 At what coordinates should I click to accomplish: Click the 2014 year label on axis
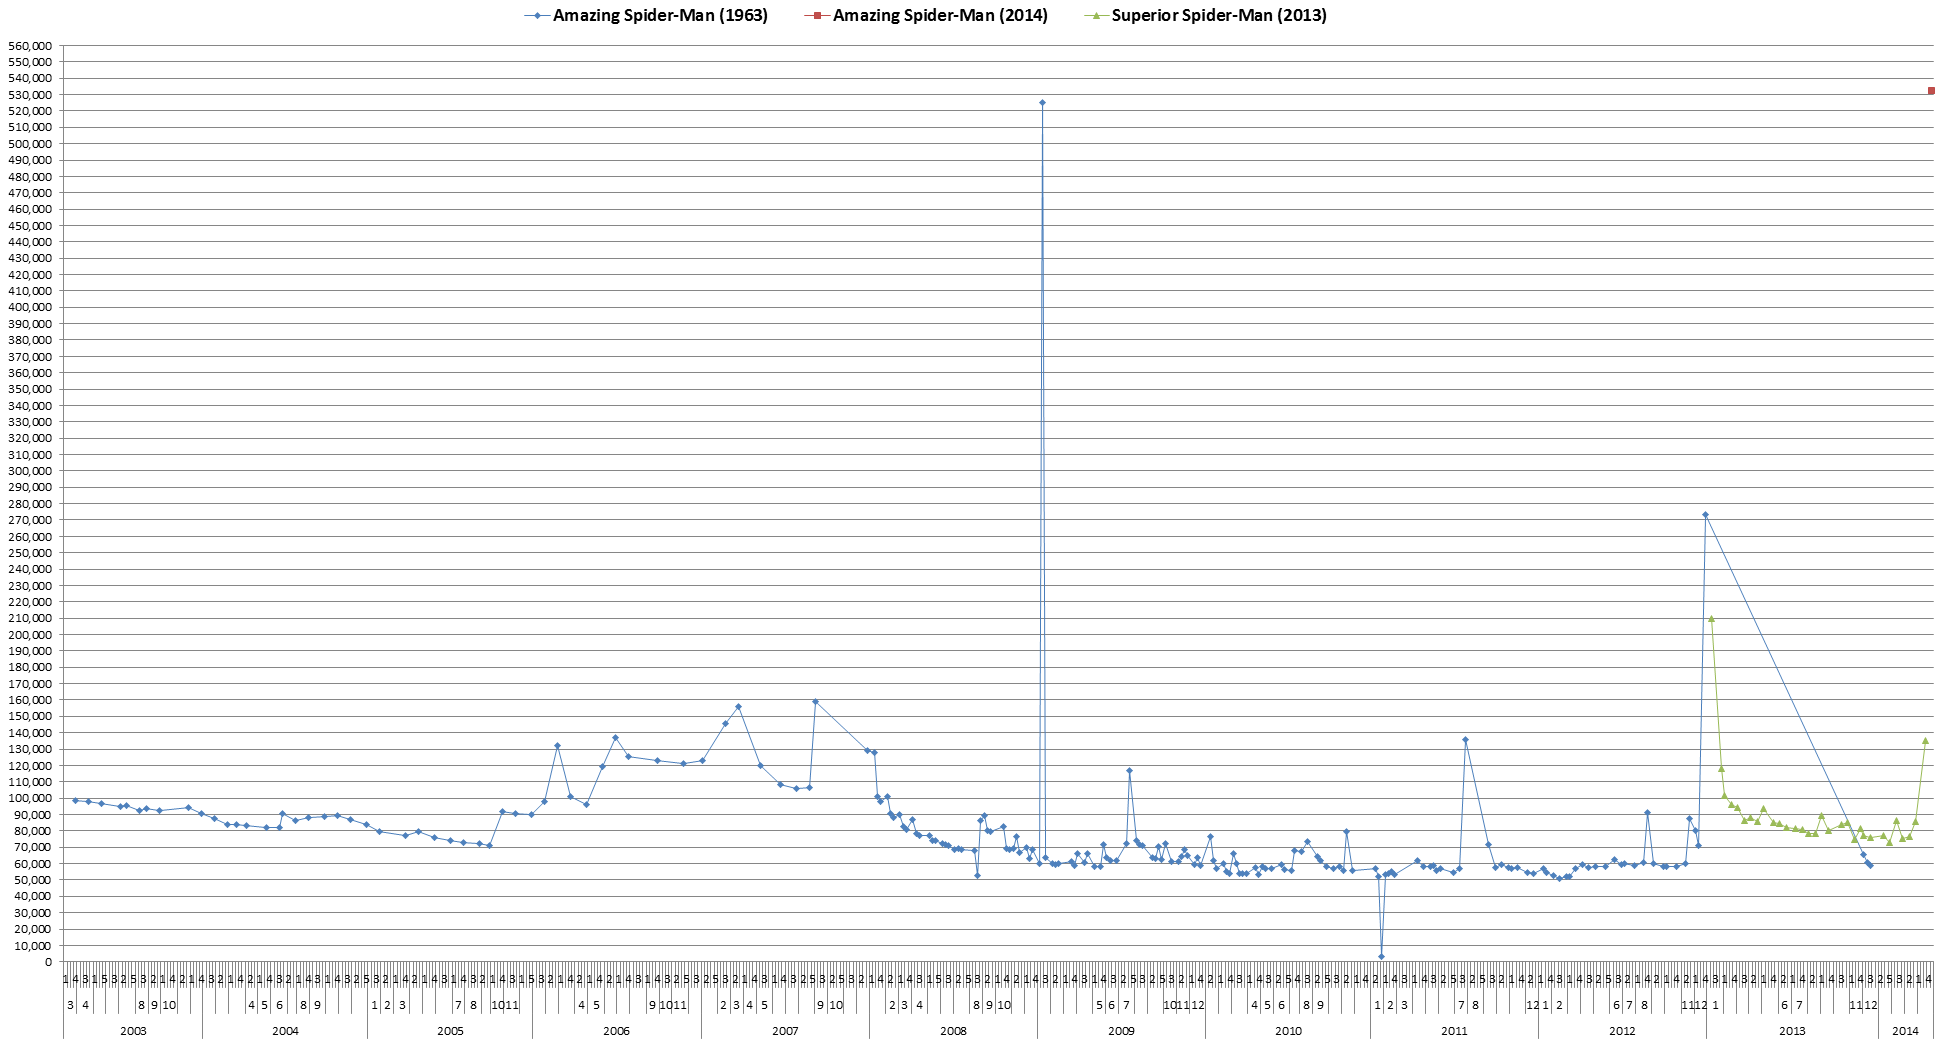pyautogui.click(x=1906, y=1031)
